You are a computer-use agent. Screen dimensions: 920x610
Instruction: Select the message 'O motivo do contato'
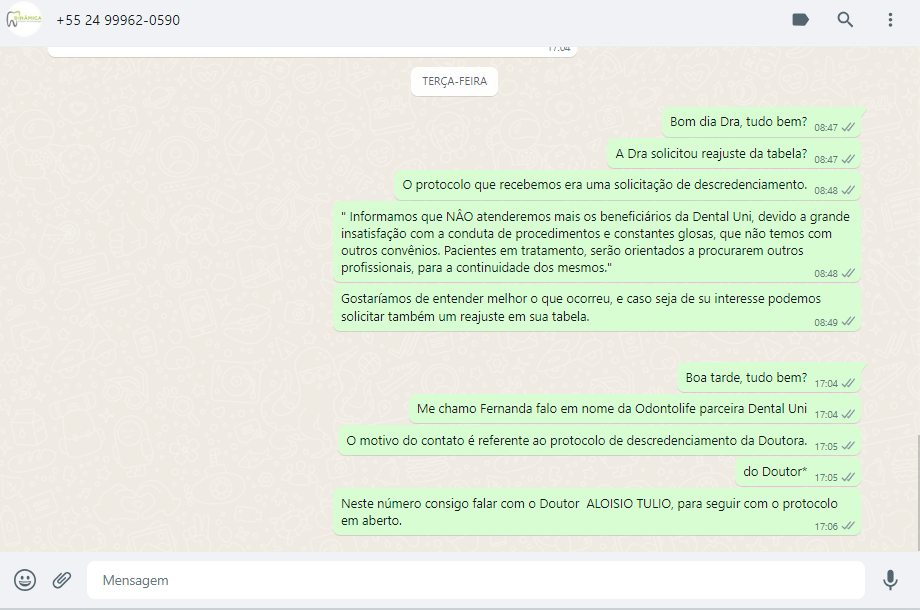599,440
